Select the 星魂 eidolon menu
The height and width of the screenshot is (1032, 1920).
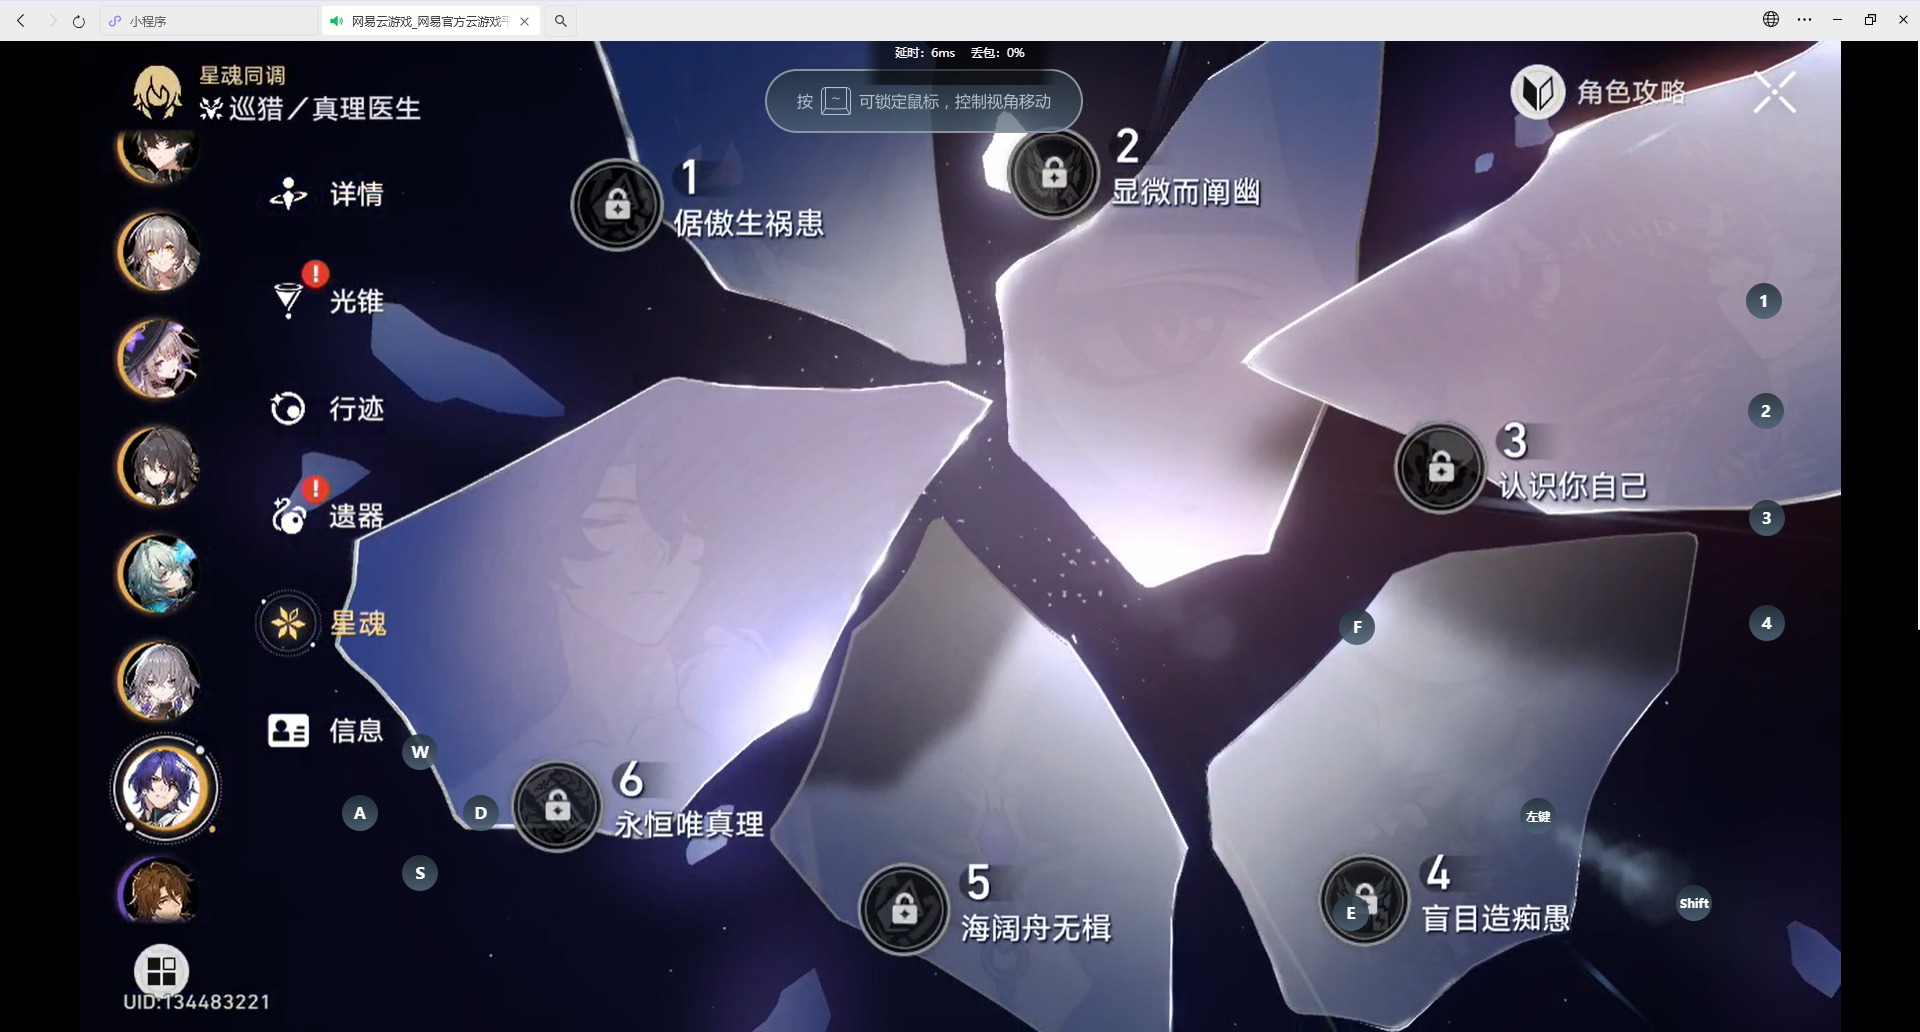coord(323,623)
